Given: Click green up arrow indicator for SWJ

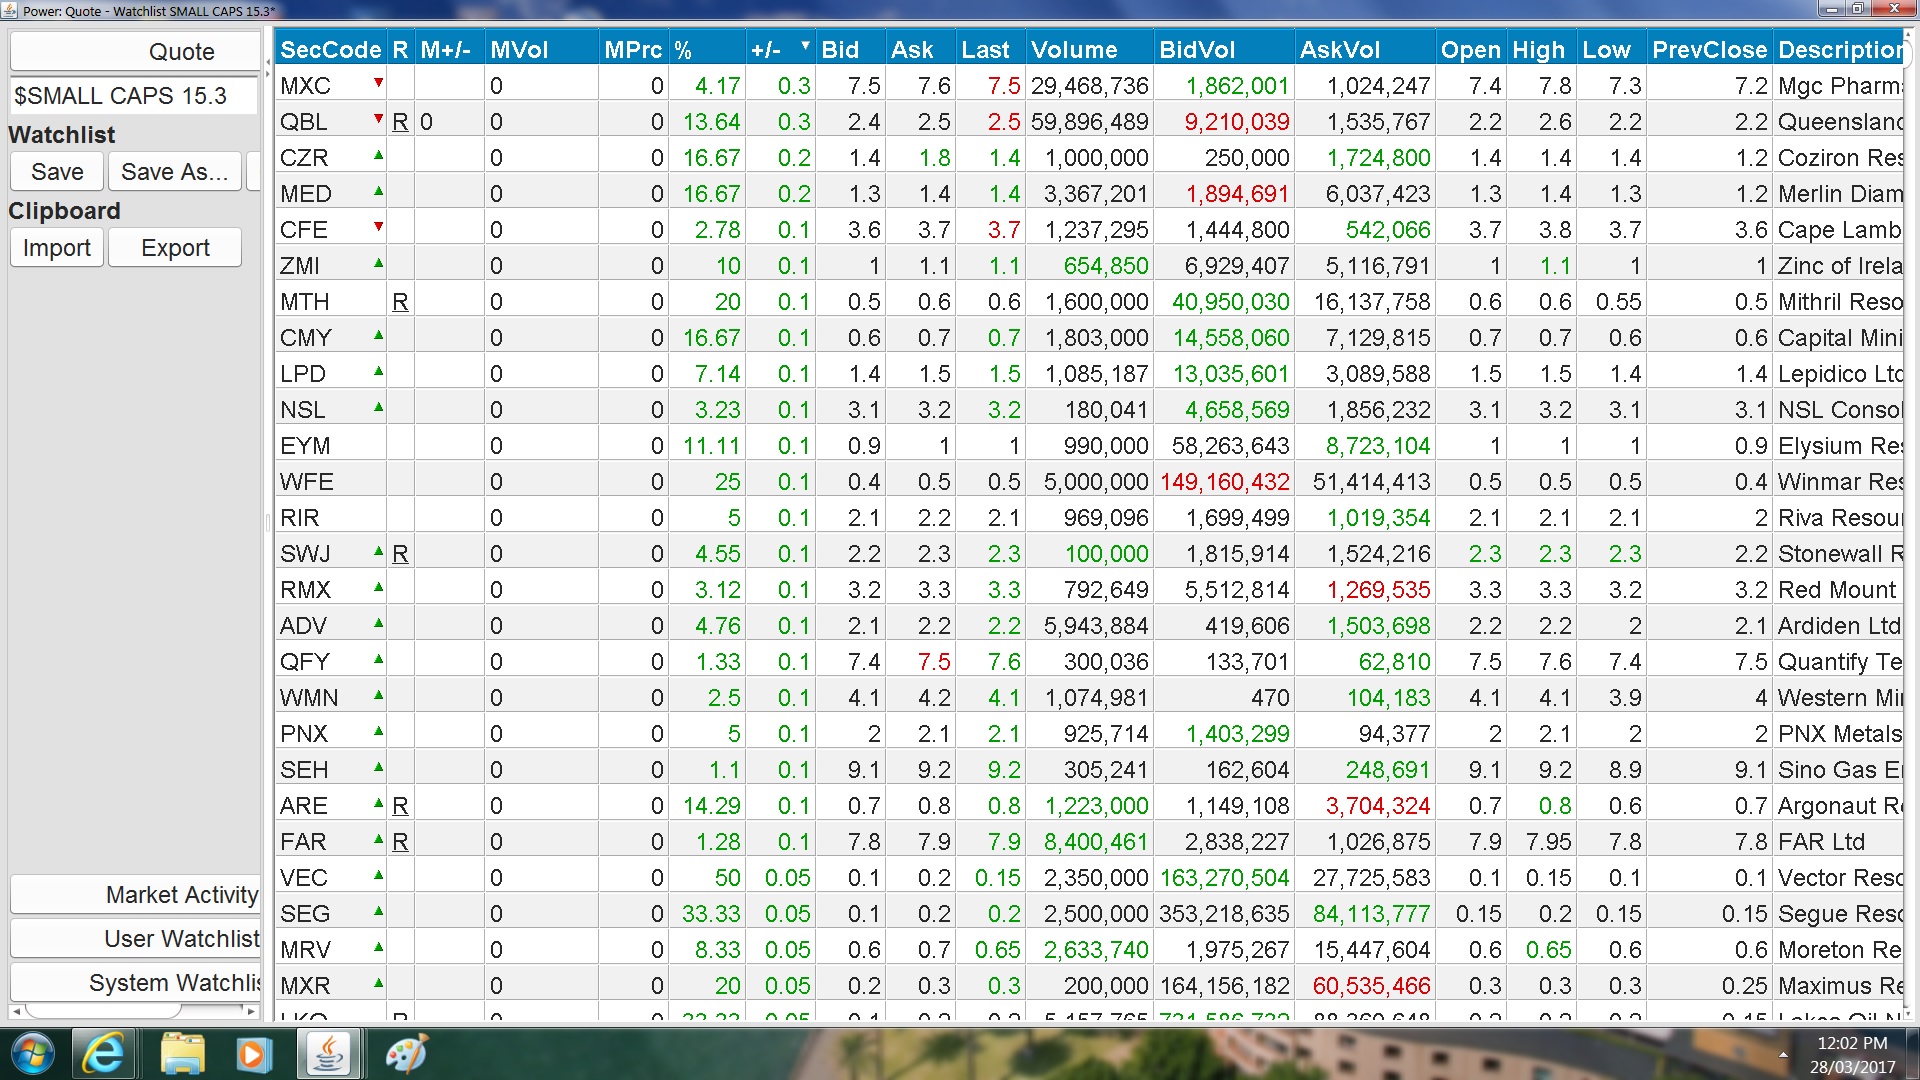Looking at the screenshot, I should point(378,551).
